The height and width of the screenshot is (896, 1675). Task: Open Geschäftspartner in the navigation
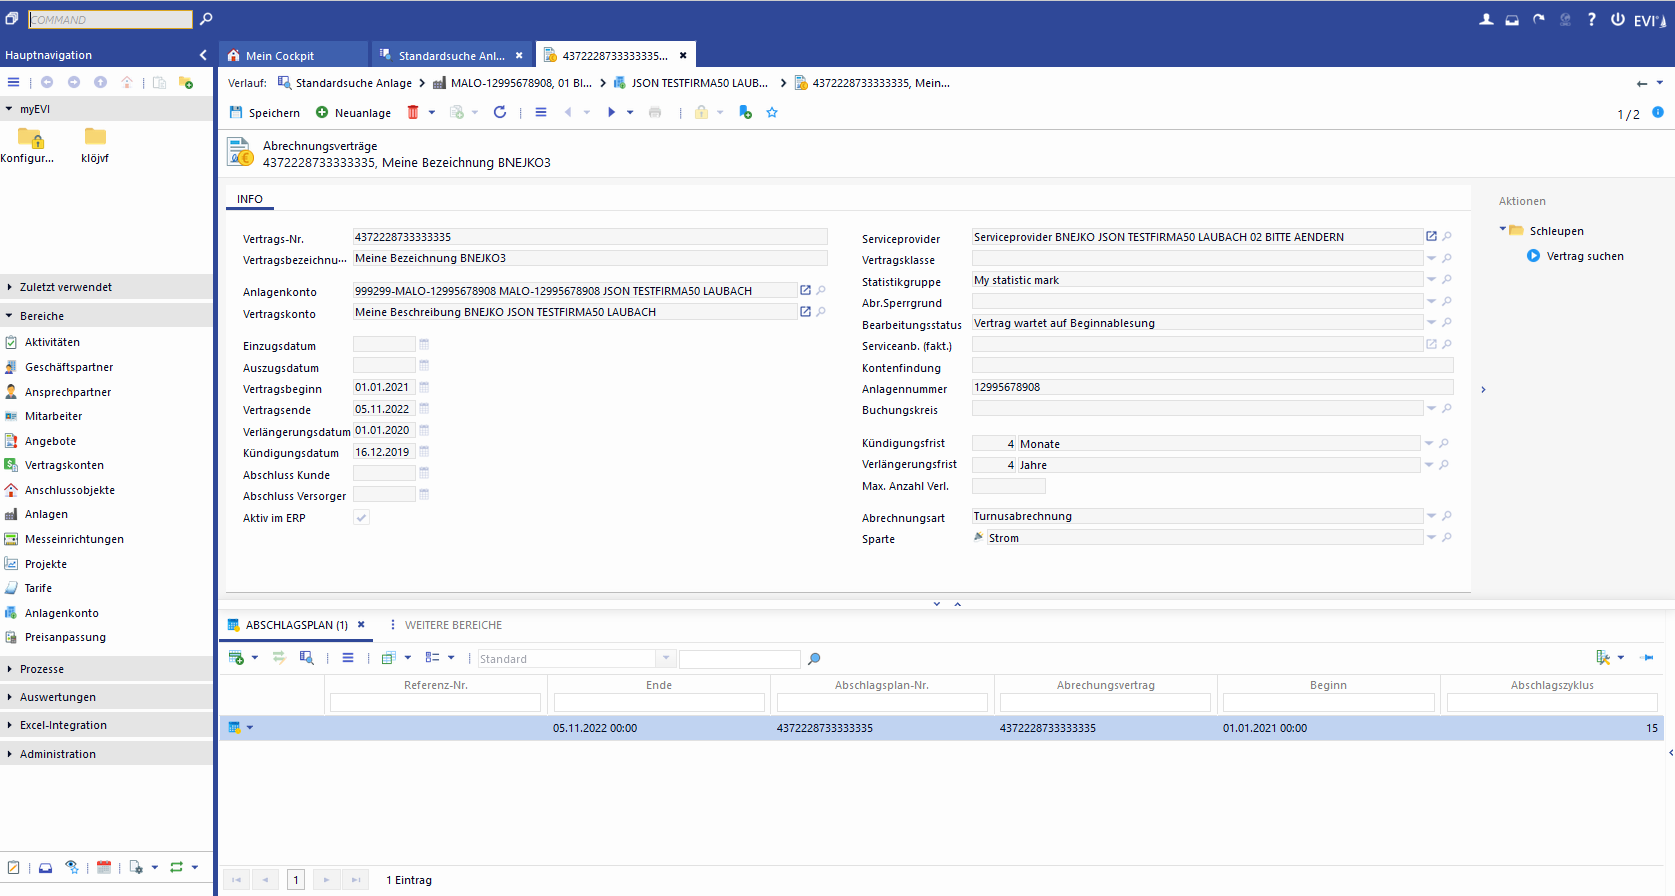tap(69, 367)
